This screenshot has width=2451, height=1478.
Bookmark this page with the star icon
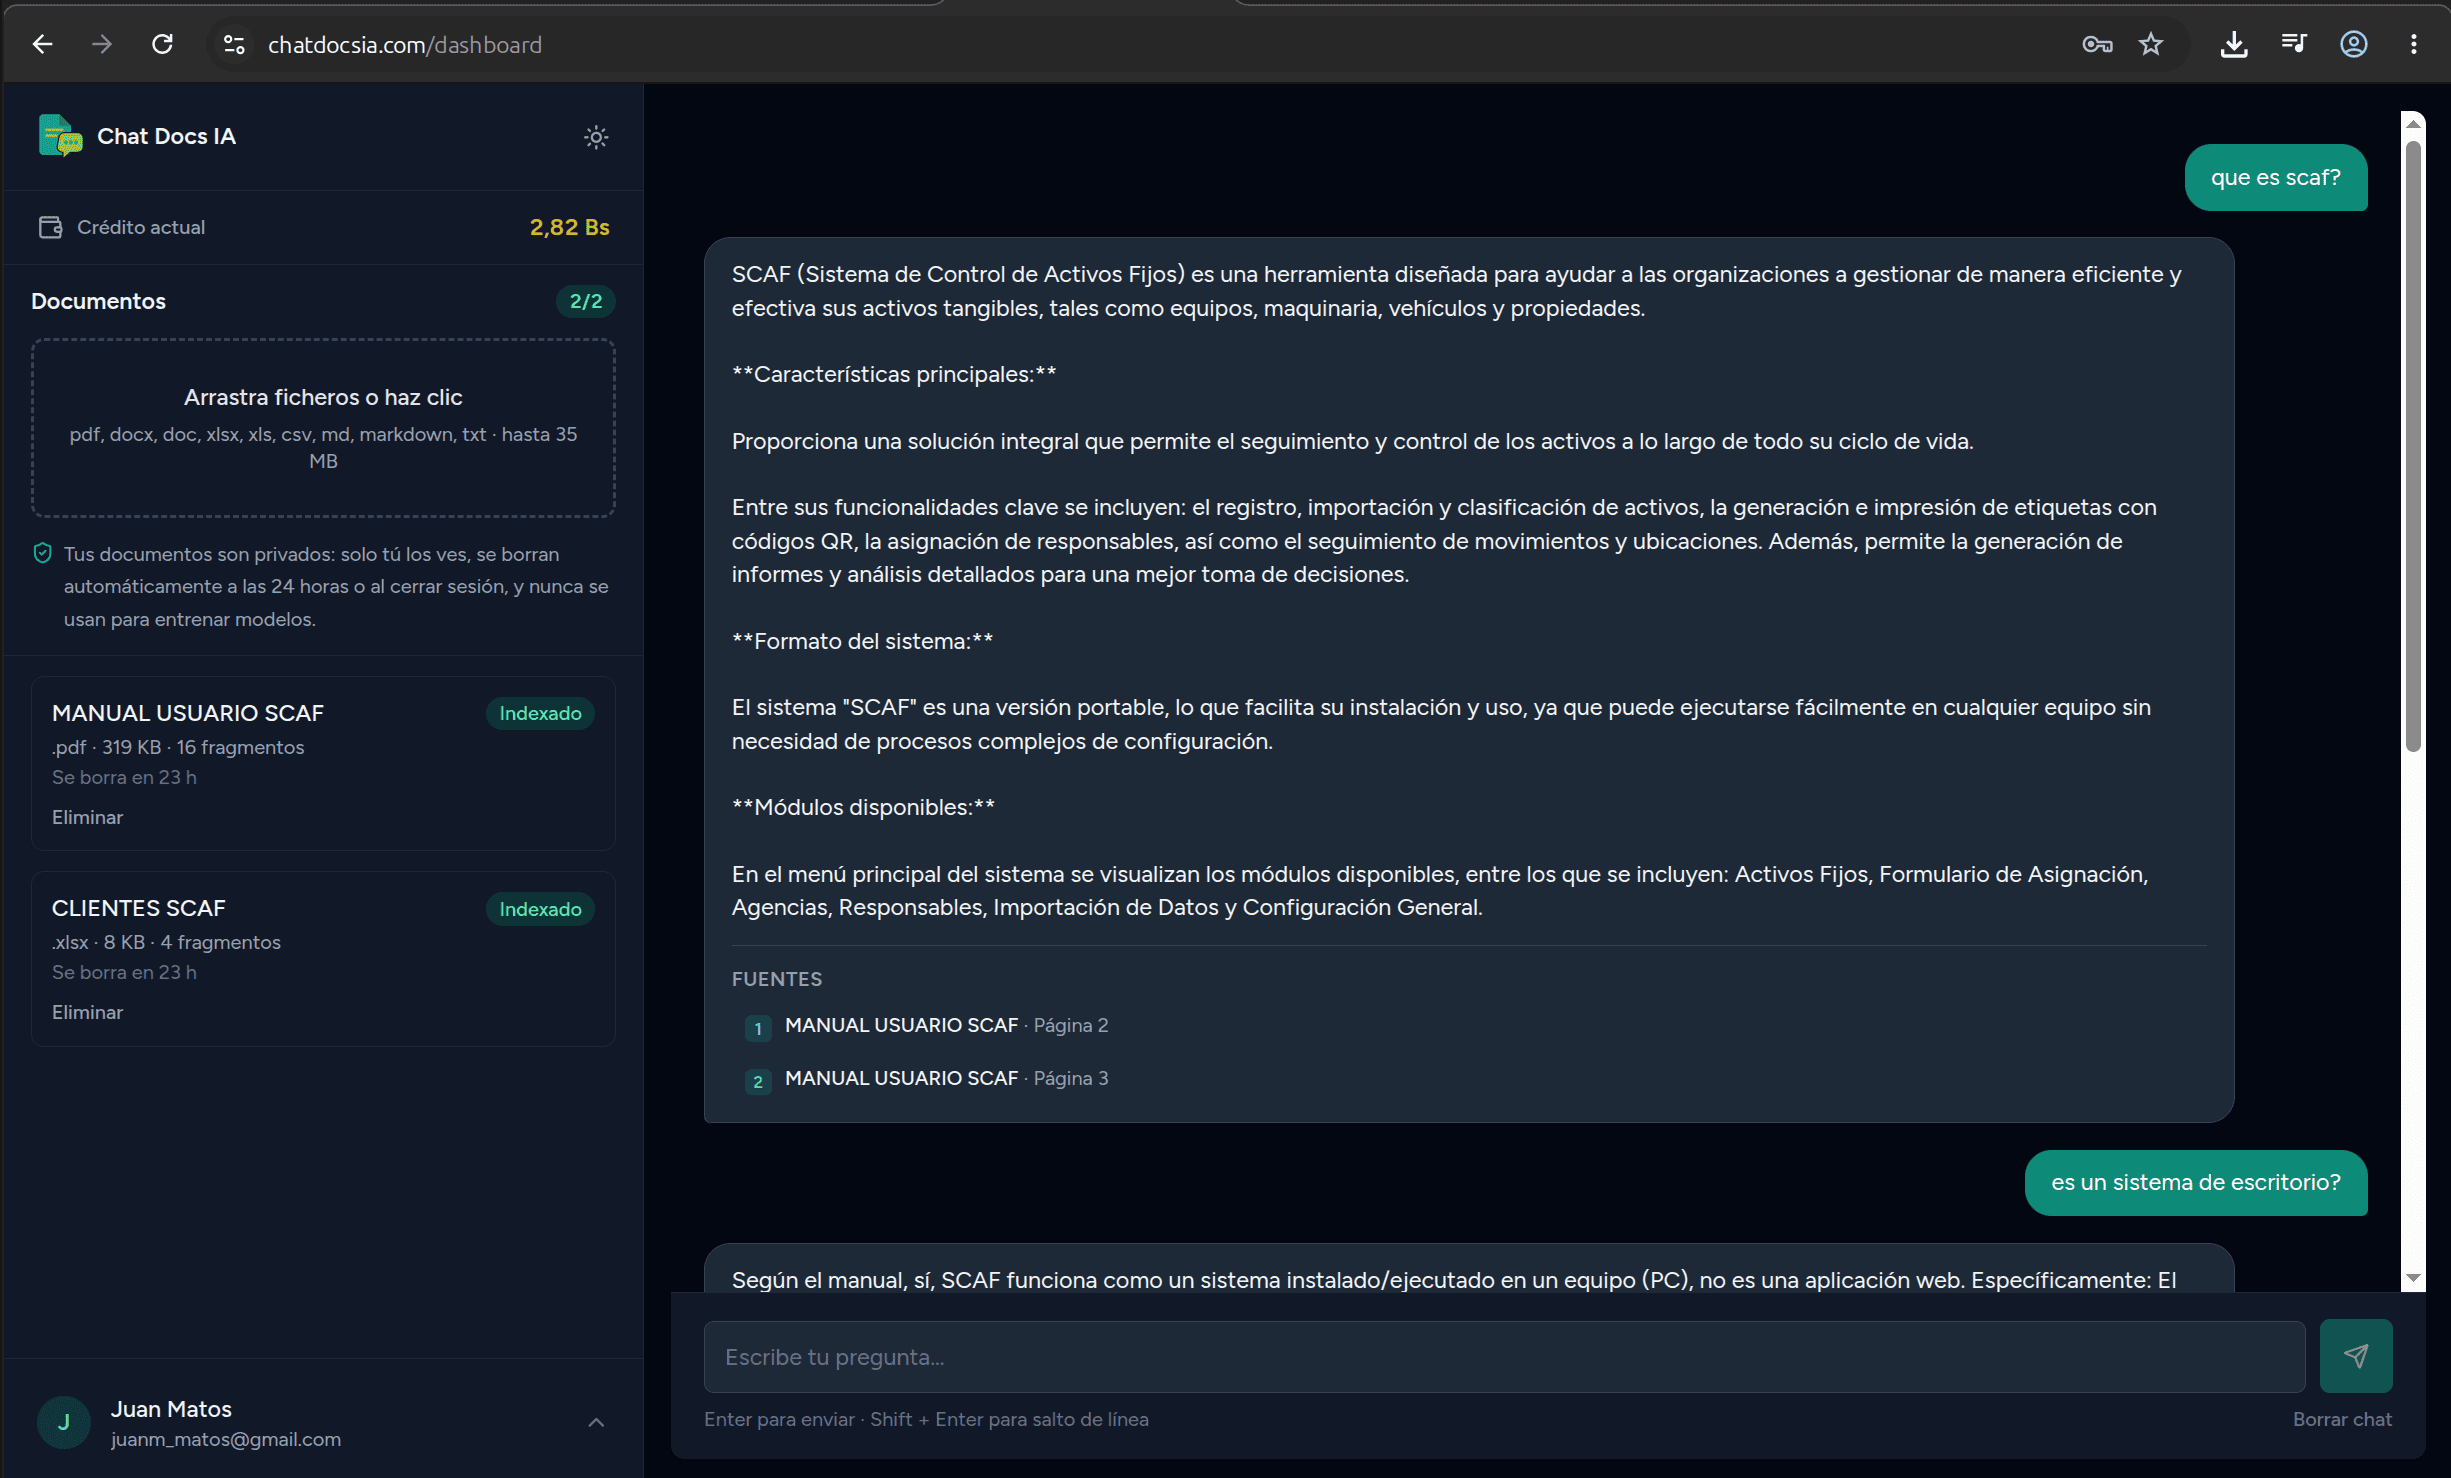pos(2151,44)
